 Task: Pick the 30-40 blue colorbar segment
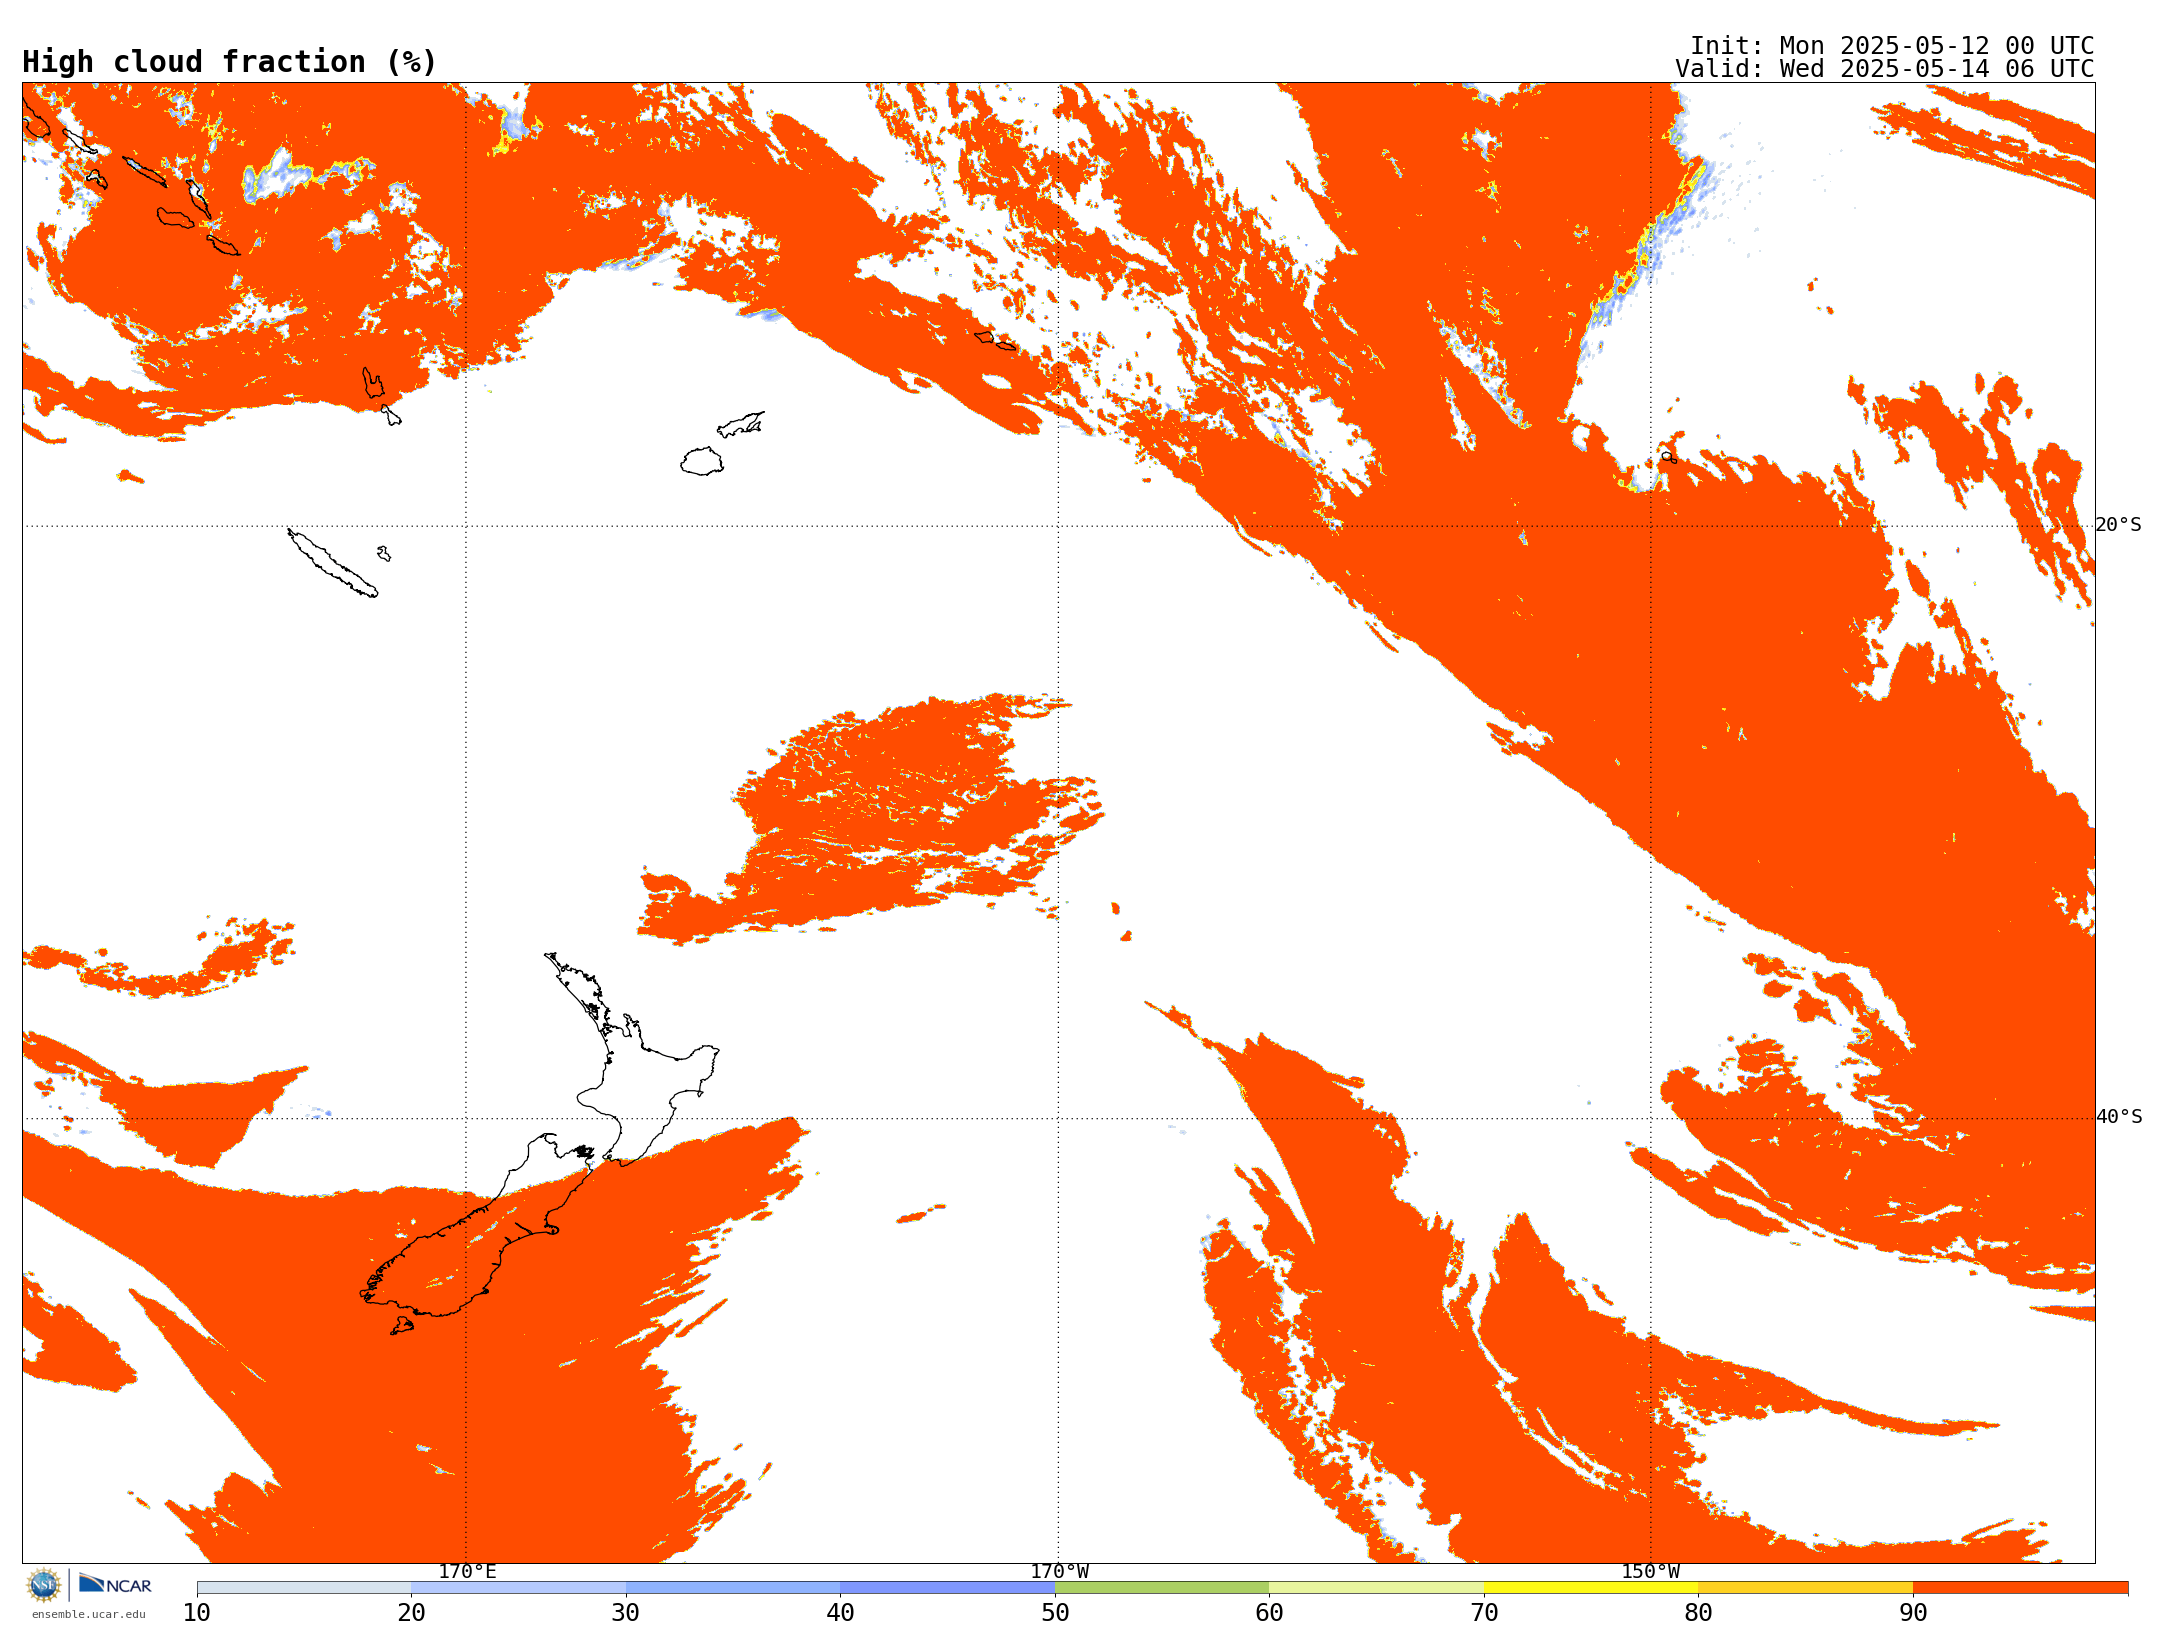(733, 1588)
